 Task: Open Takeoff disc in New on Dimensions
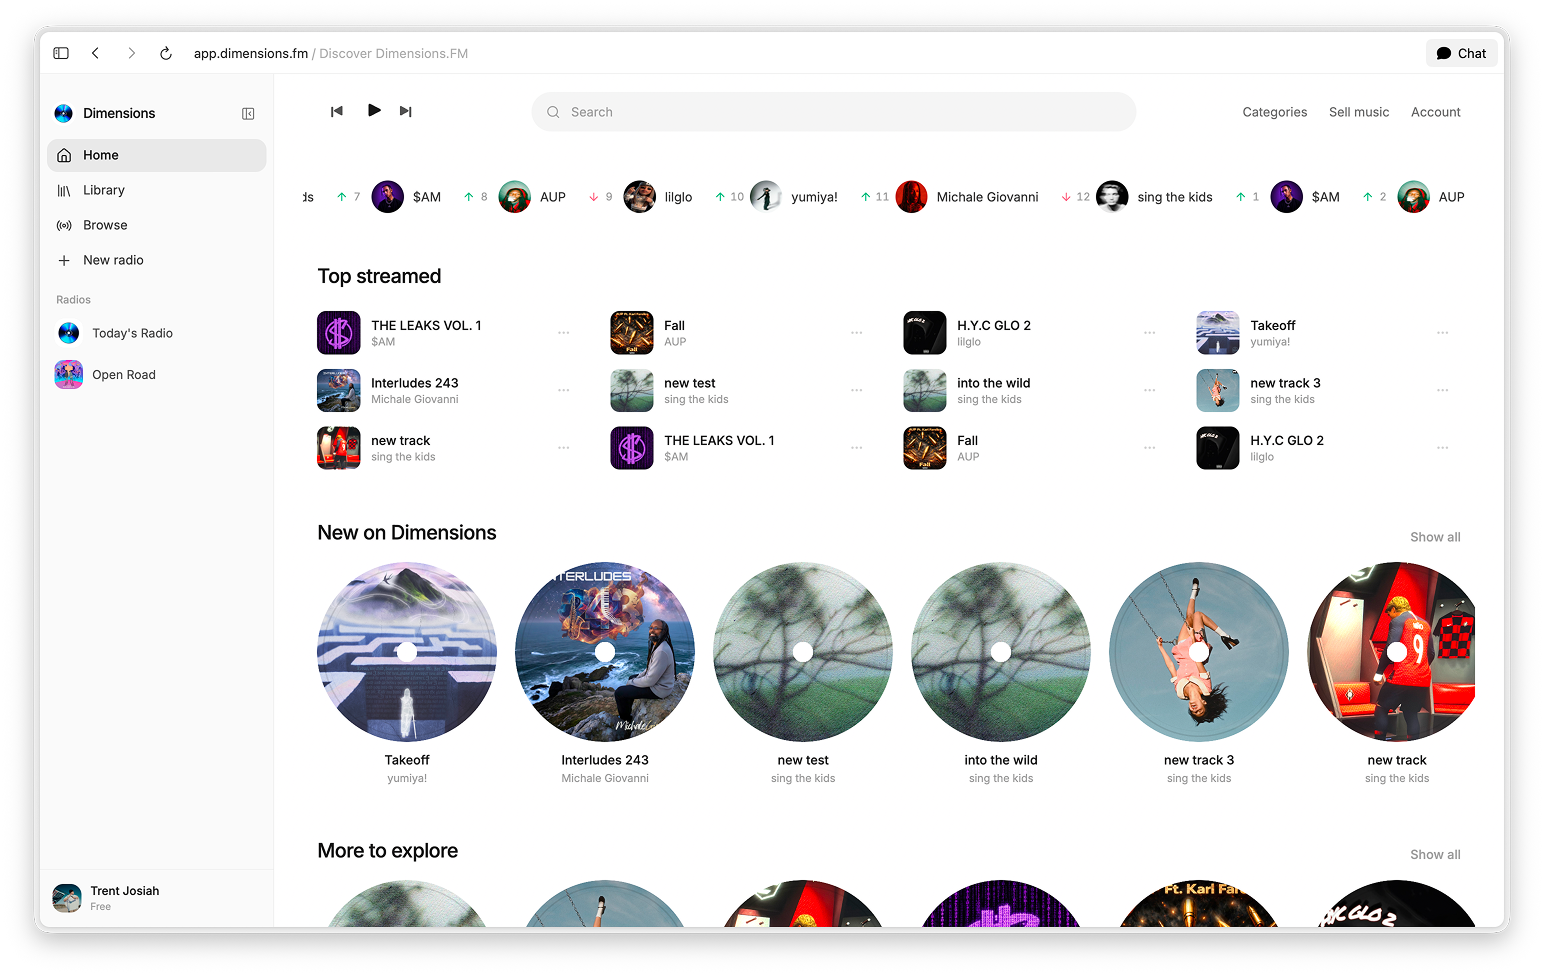coord(407,652)
